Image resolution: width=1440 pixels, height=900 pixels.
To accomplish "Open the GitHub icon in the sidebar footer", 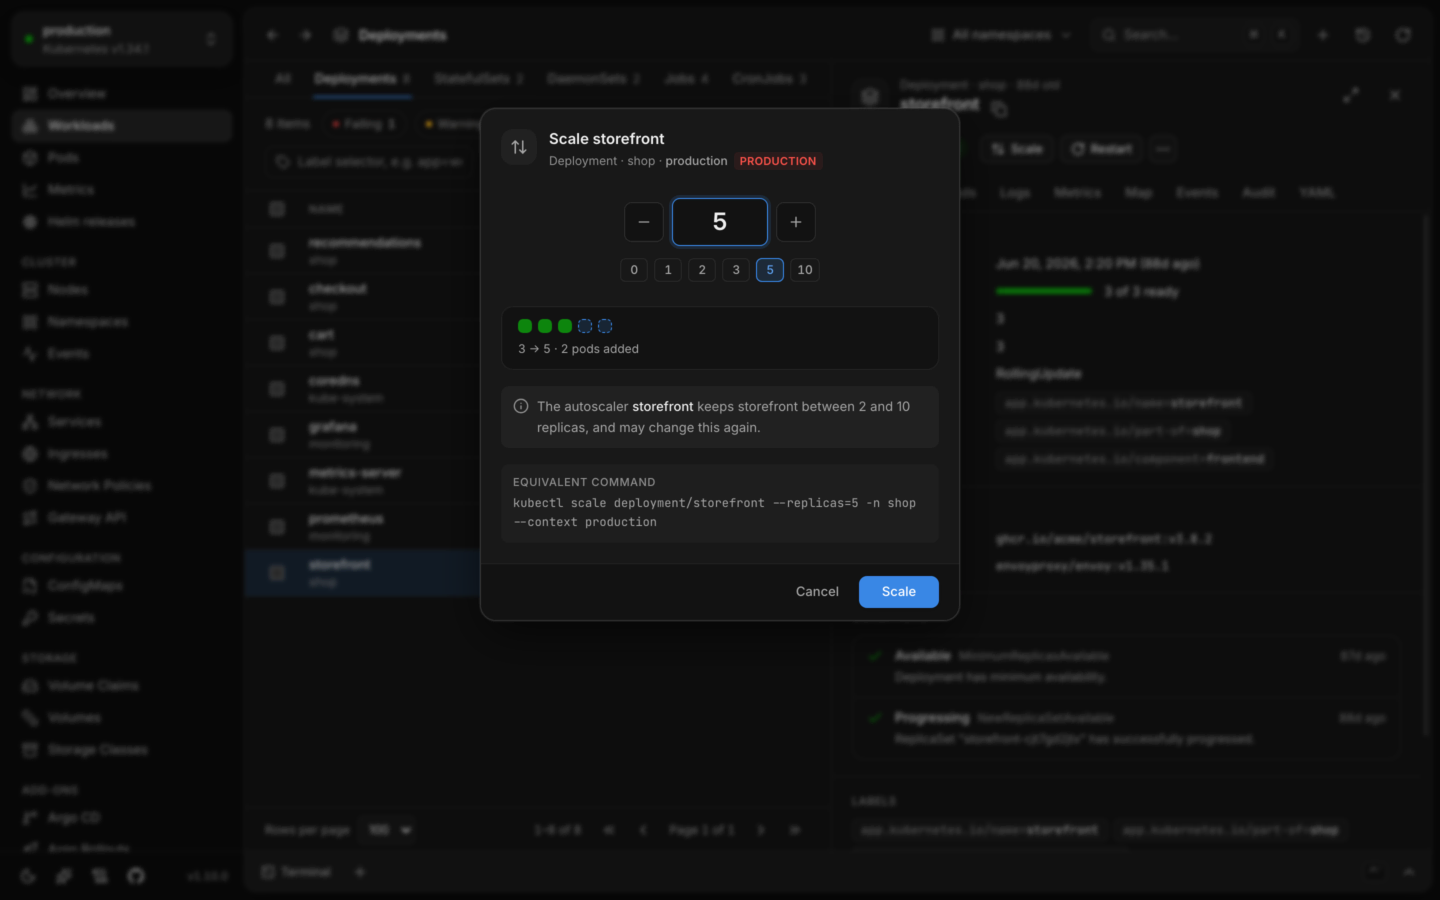I will [136, 876].
